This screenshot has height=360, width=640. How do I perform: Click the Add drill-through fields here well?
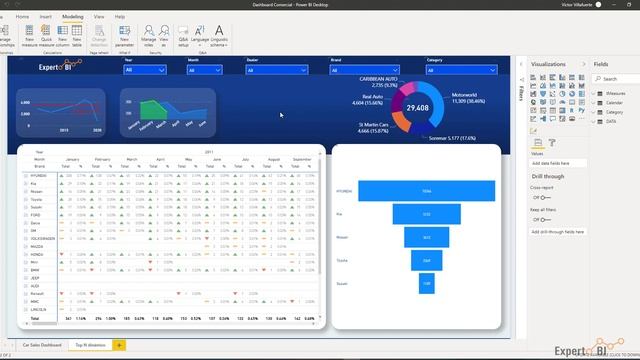tap(558, 232)
